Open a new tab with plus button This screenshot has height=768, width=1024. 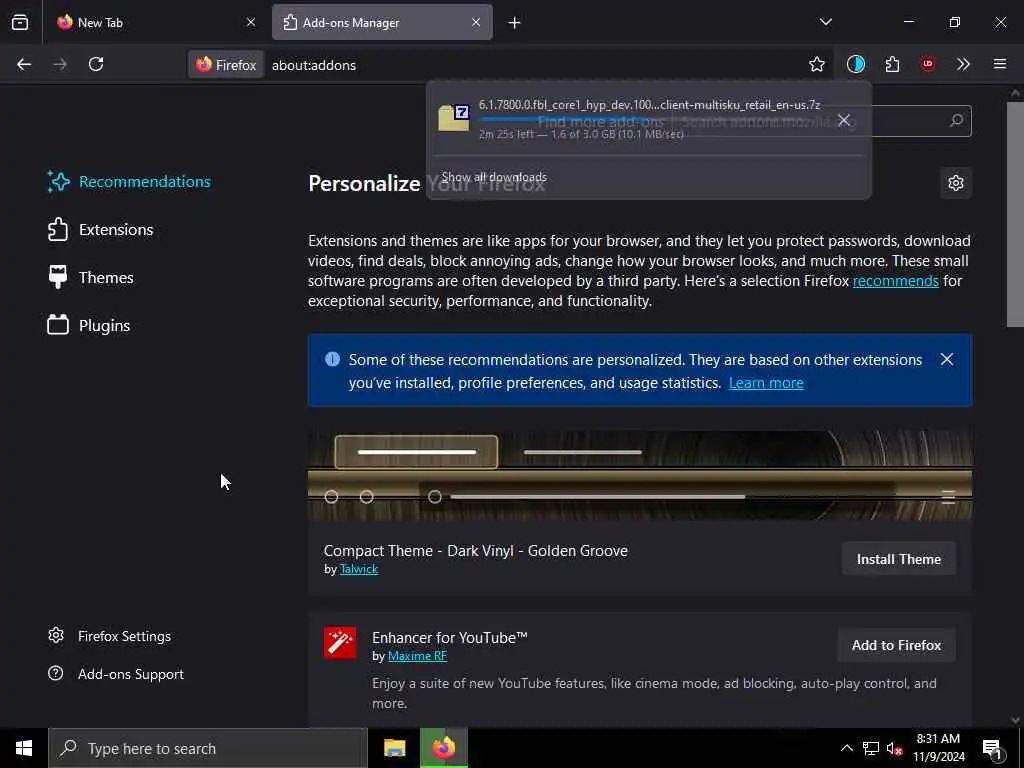[515, 23]
